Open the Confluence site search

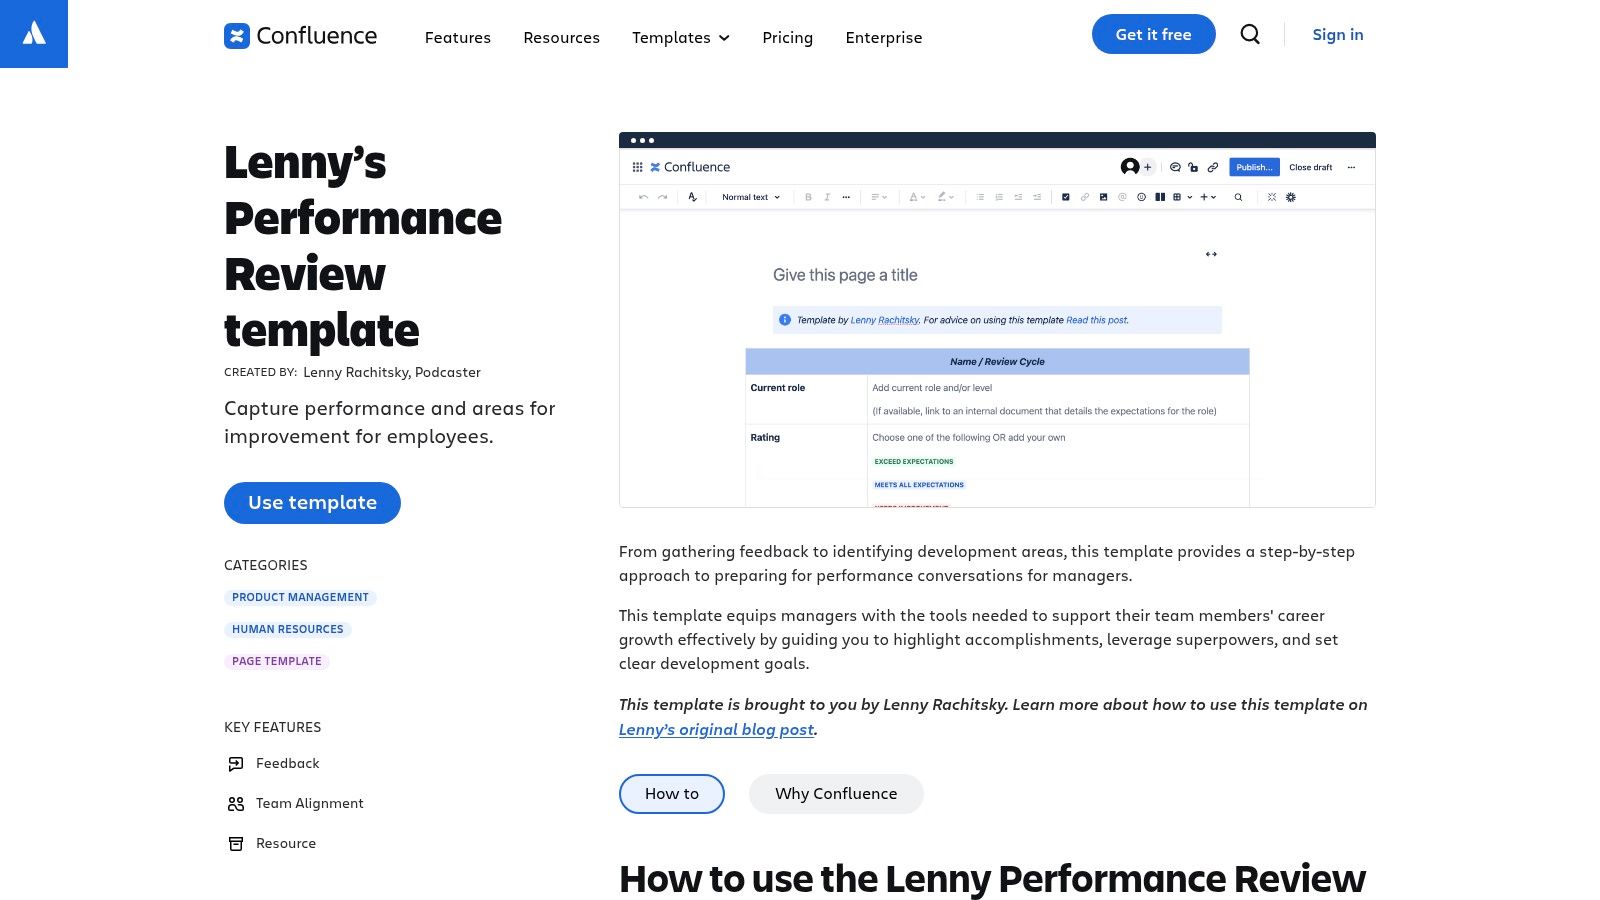pyautogui.click(x=1250, y=34)
